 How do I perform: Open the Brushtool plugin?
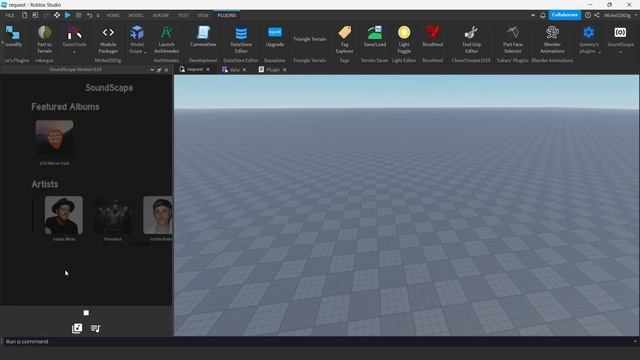[x=433, y=36]
